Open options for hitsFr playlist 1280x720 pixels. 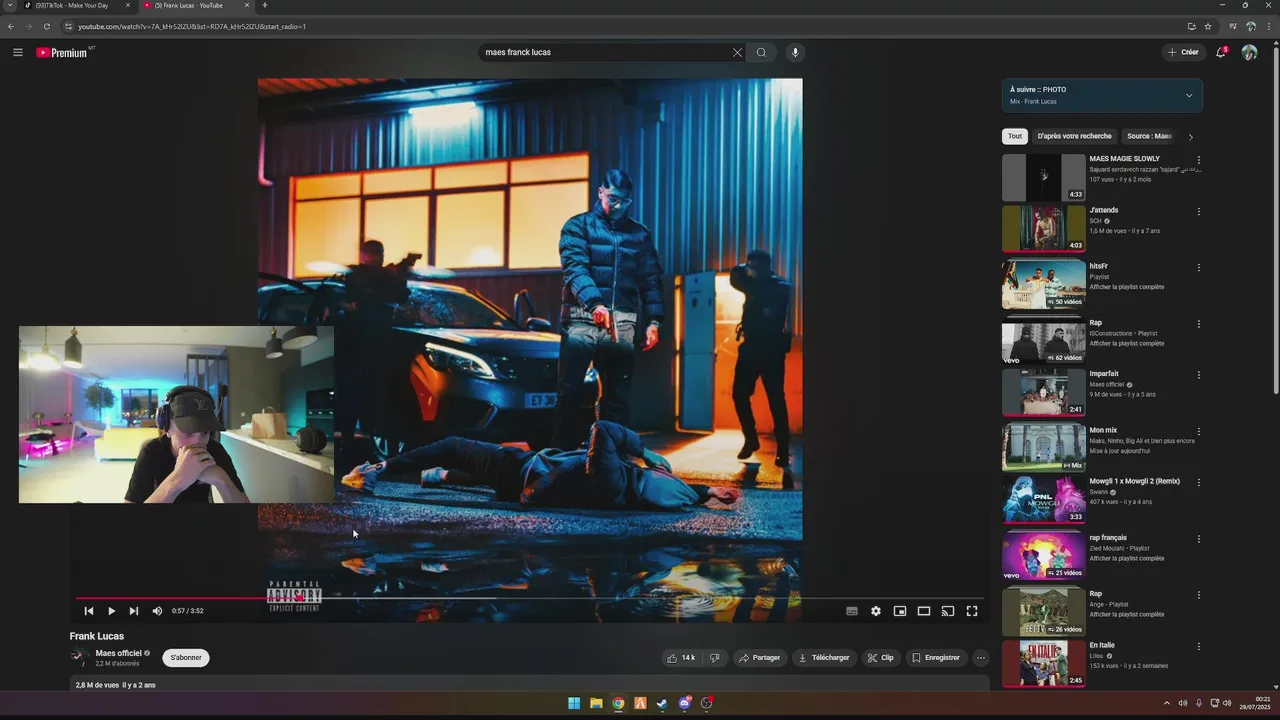coord(1199,268)
